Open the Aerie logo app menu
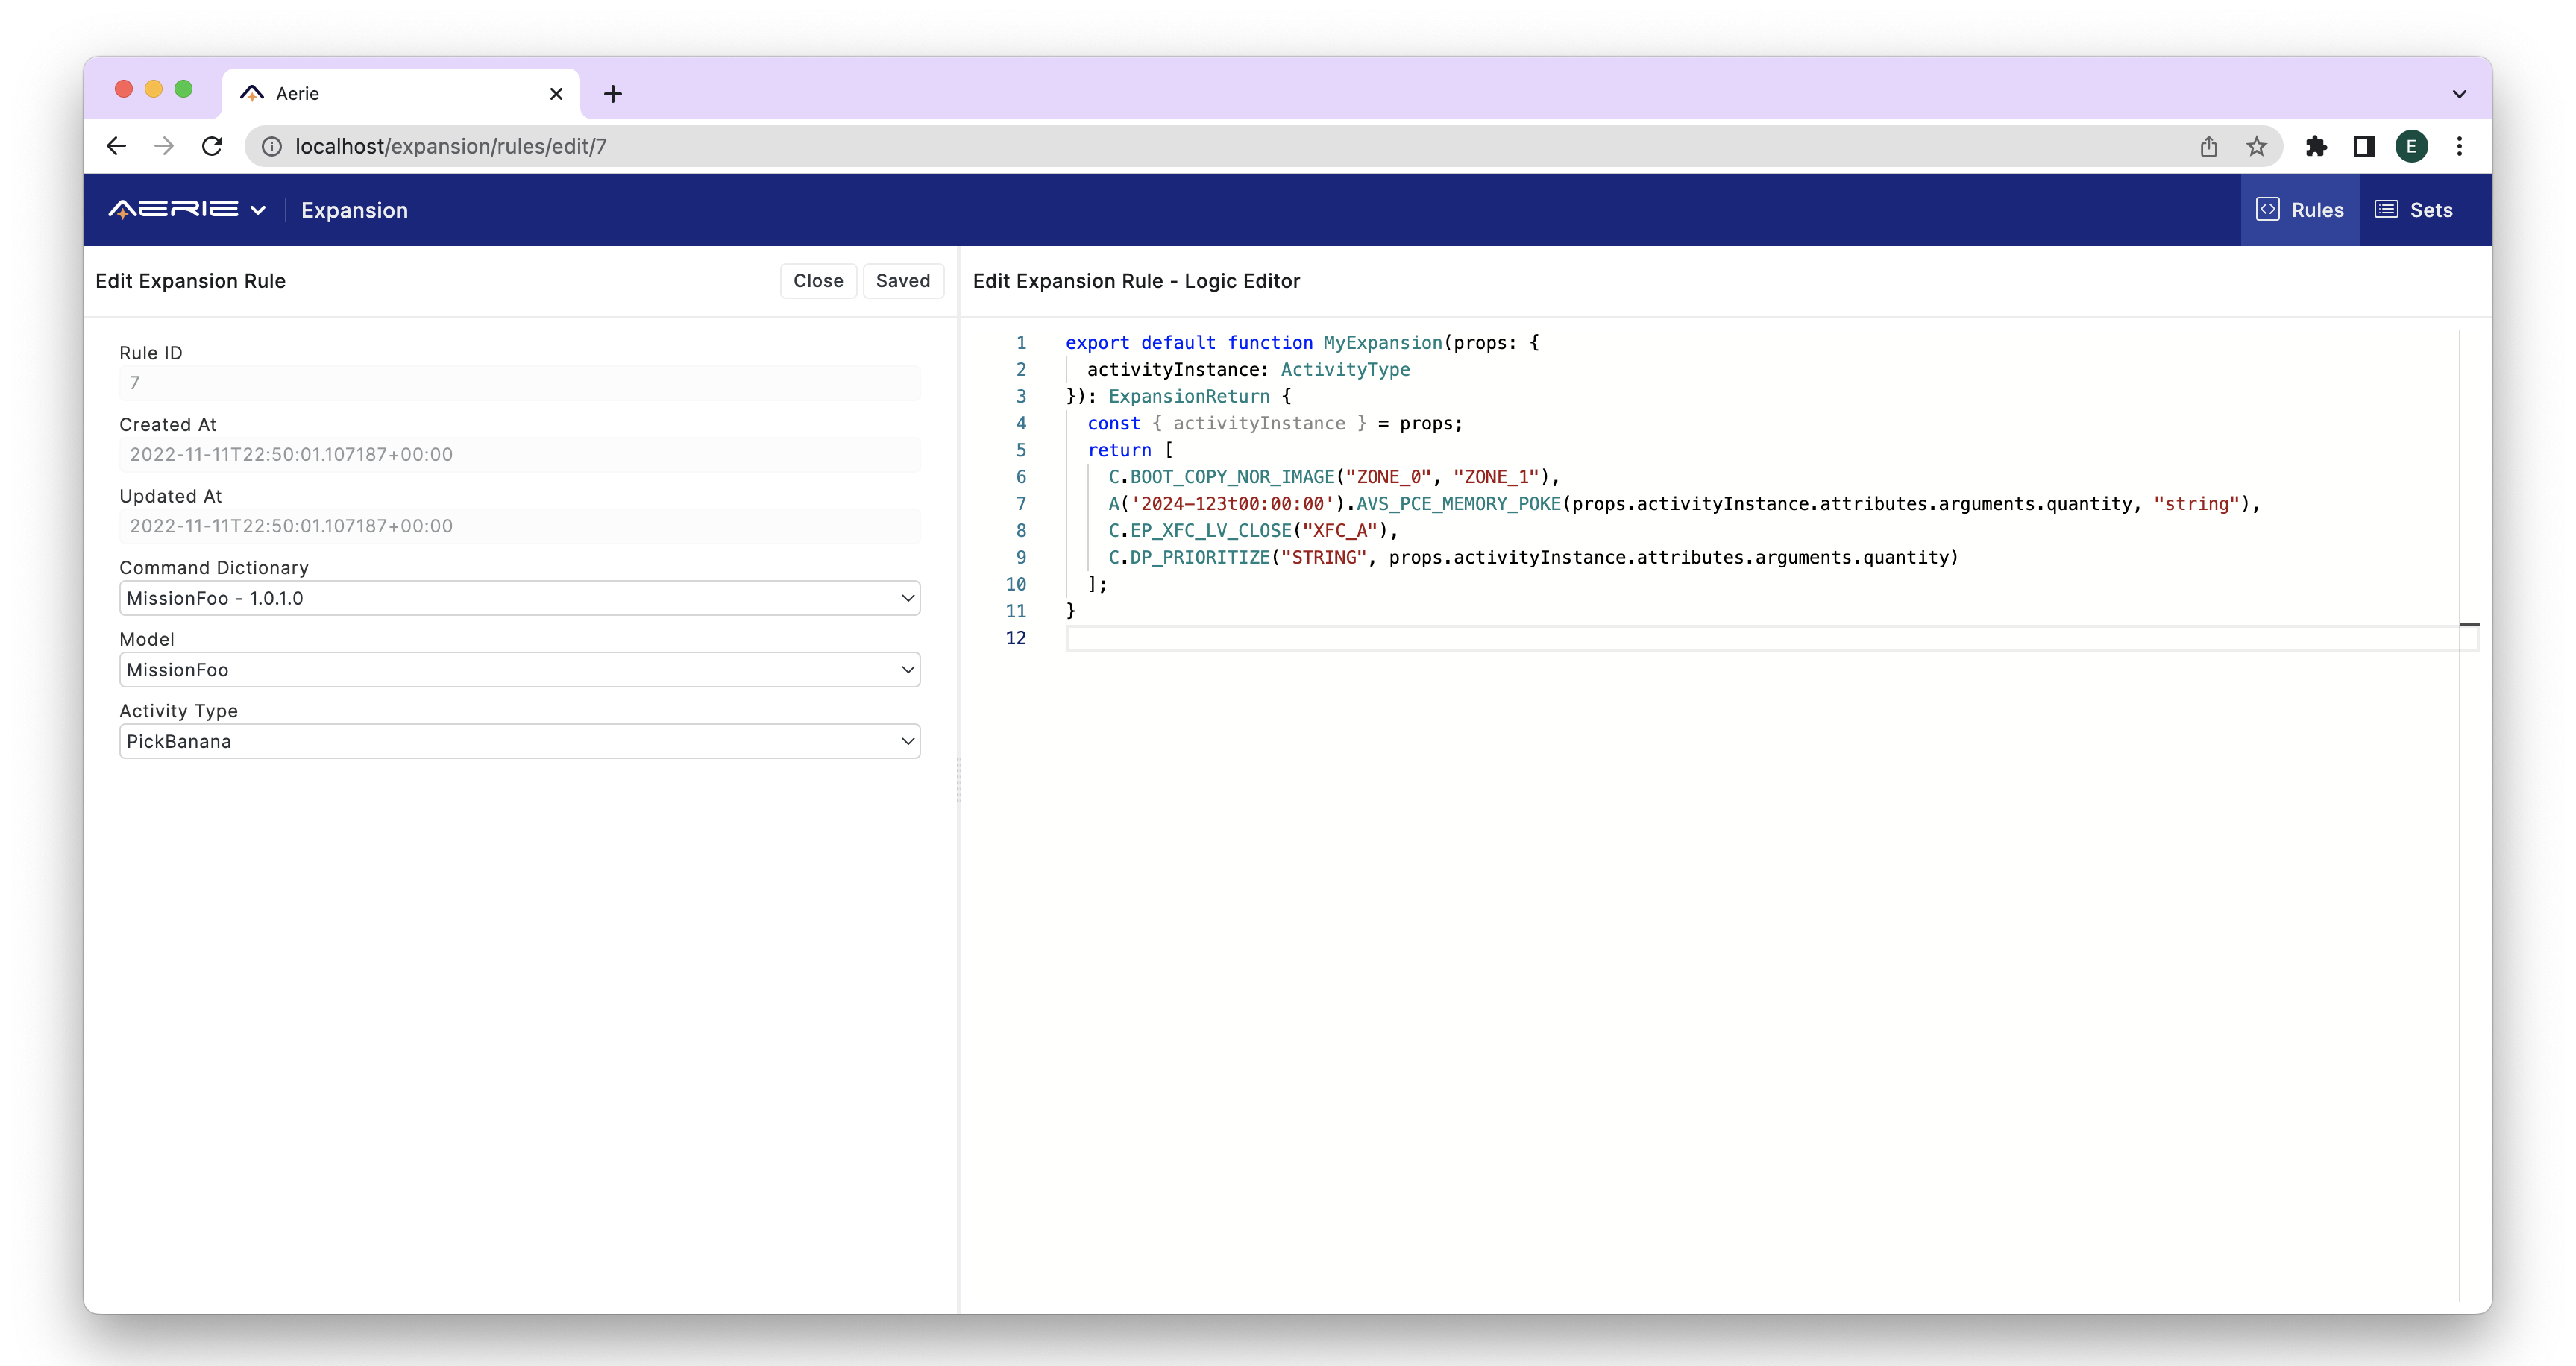This screenshot has height=1366, width=2576. click(186, 210)
